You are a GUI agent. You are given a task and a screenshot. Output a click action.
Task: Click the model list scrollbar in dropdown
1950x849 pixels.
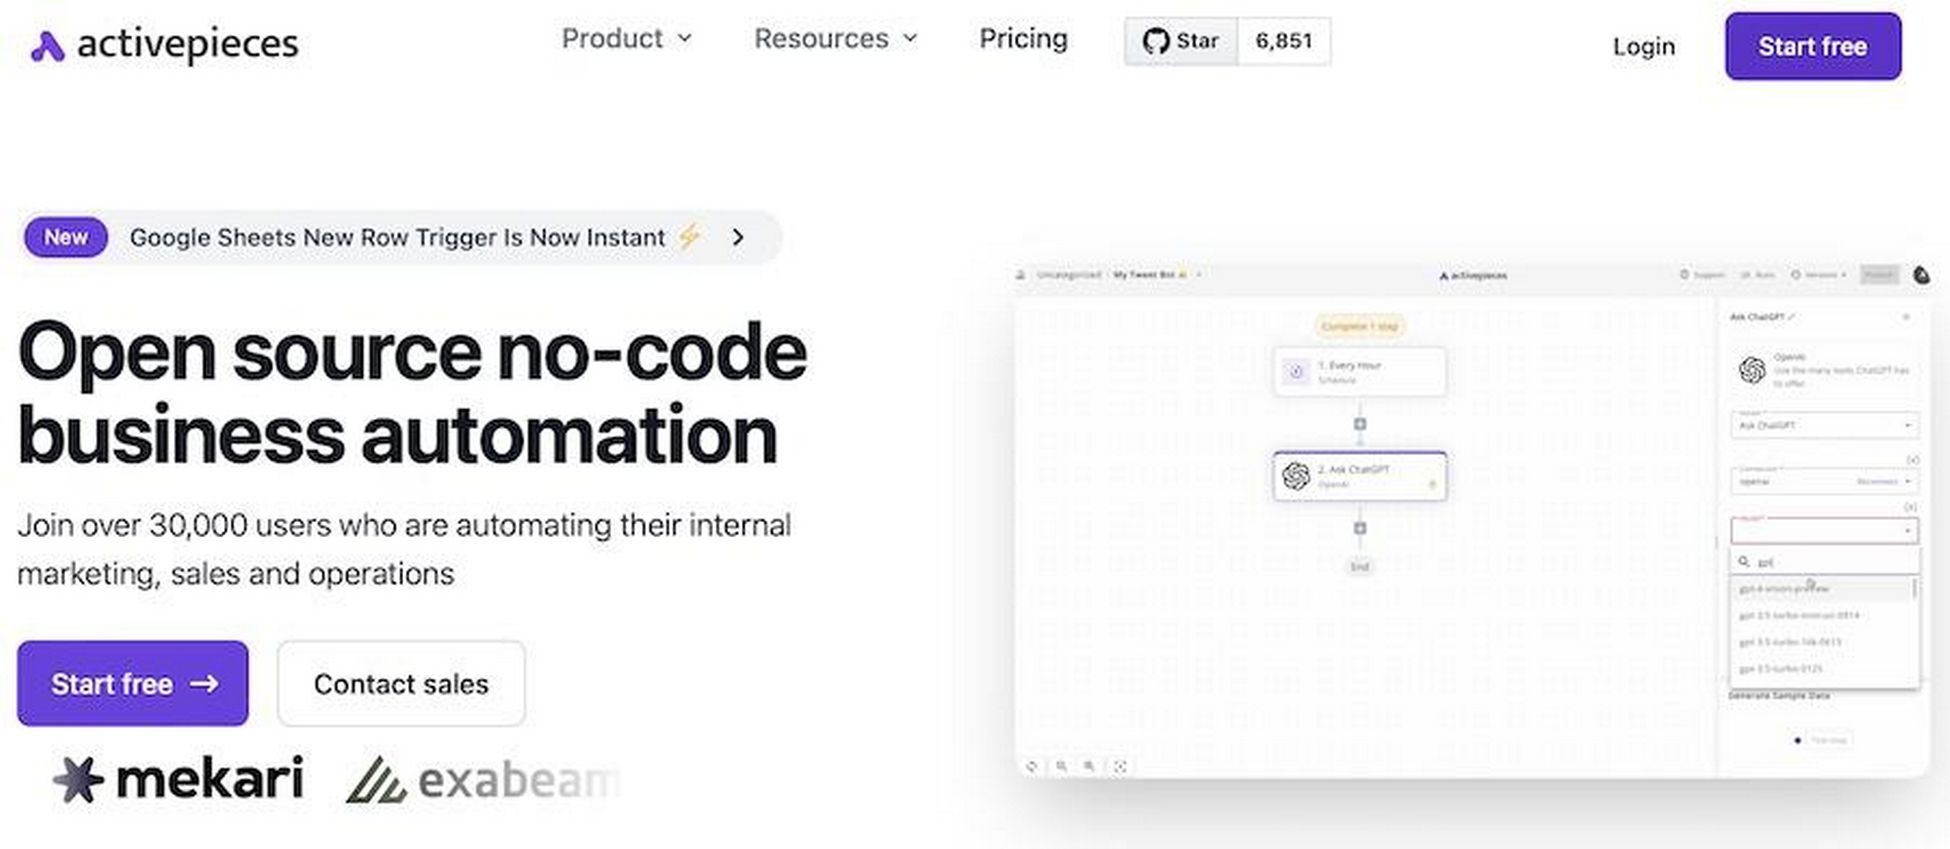[x=1914, y=589]
